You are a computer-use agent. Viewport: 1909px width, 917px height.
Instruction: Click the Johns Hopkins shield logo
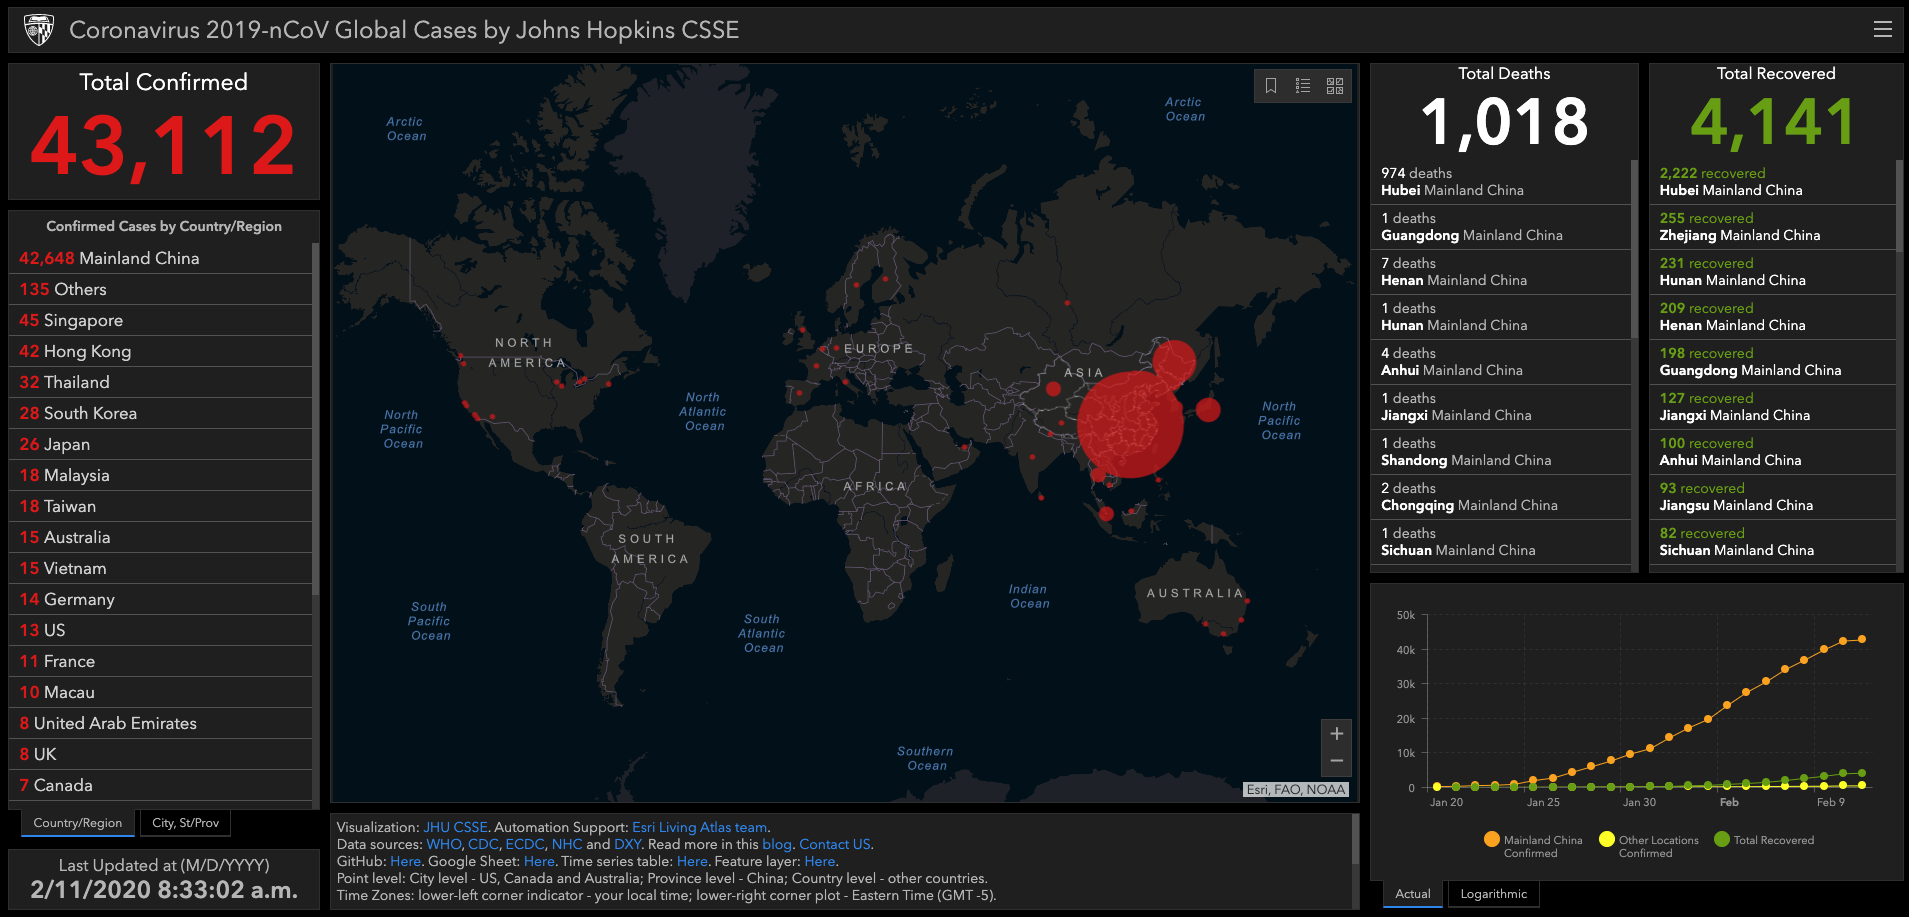tap(39, 30)
